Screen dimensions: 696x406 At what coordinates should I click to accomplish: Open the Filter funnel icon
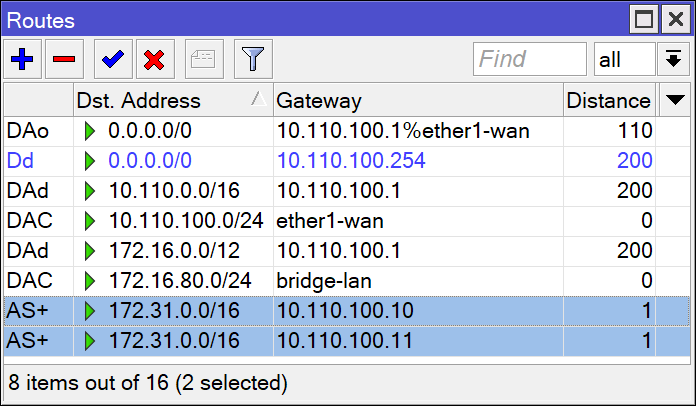[254, 60]
